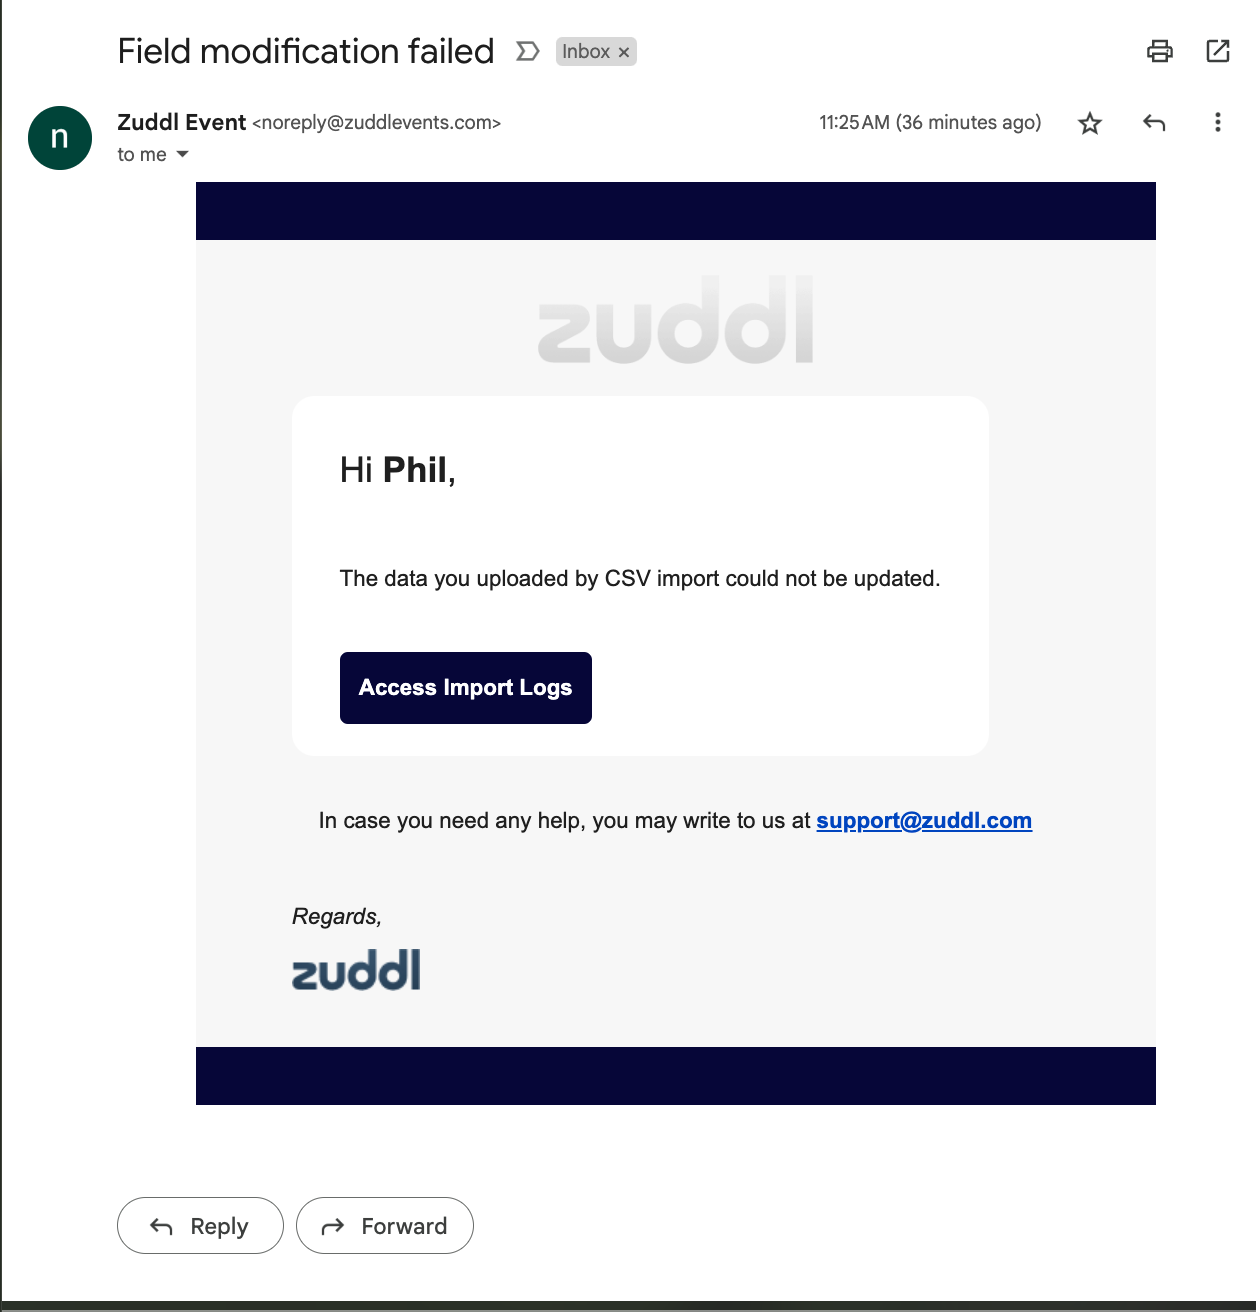Click the sender's green avatar icon

(60, 138)
